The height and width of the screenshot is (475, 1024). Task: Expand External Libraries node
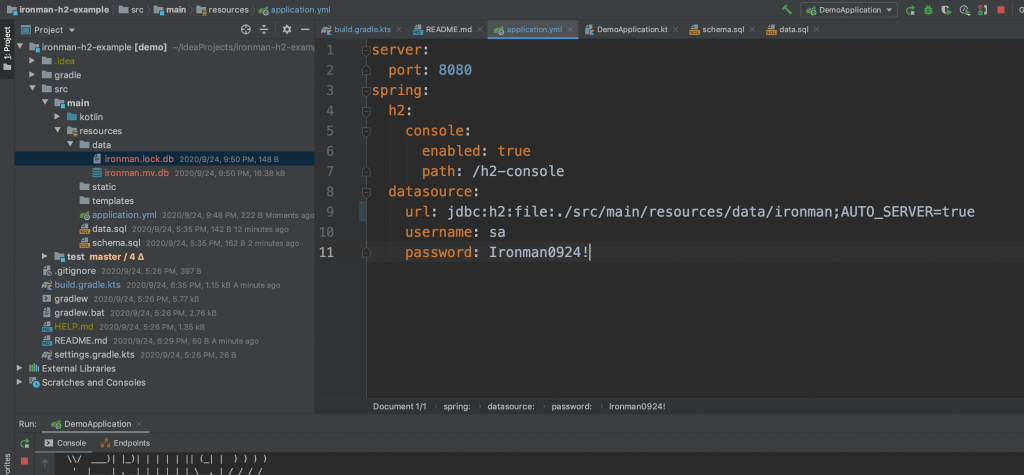pyautogui.click(x=20, y=369)
